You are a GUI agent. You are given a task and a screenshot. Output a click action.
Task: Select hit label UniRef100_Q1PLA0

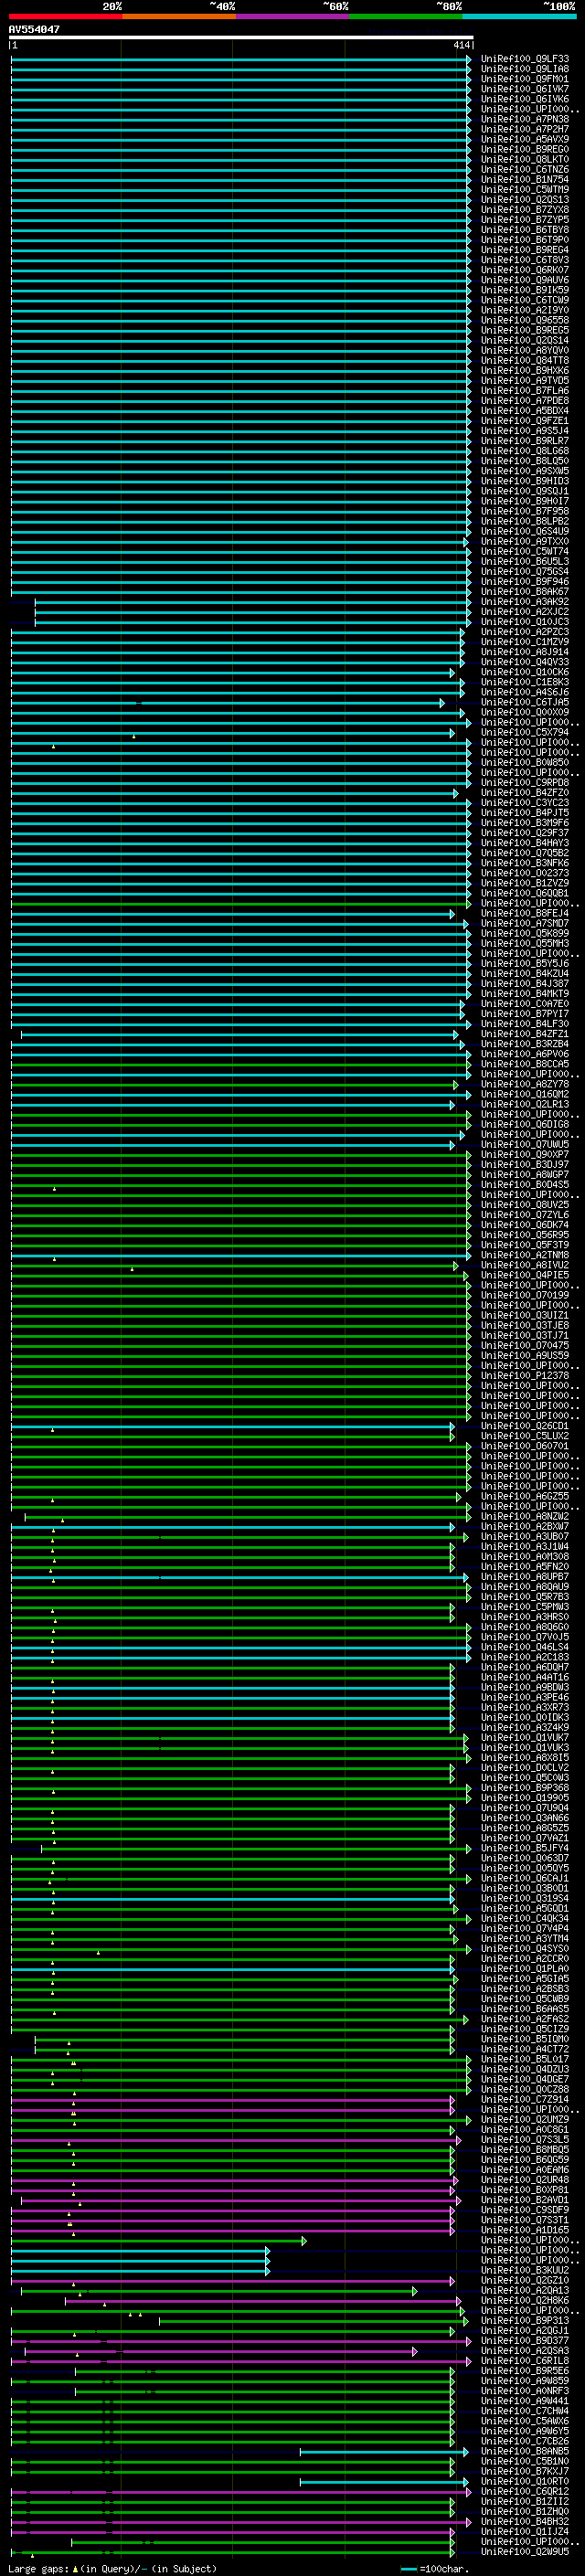[524, 1968]
